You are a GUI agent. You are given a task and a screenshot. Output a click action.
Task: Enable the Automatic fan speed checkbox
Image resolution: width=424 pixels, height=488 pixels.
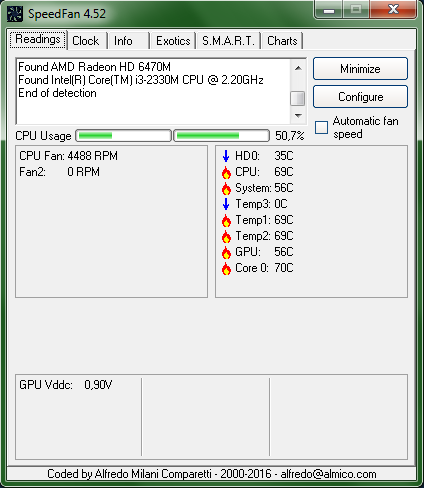point(322,128)
